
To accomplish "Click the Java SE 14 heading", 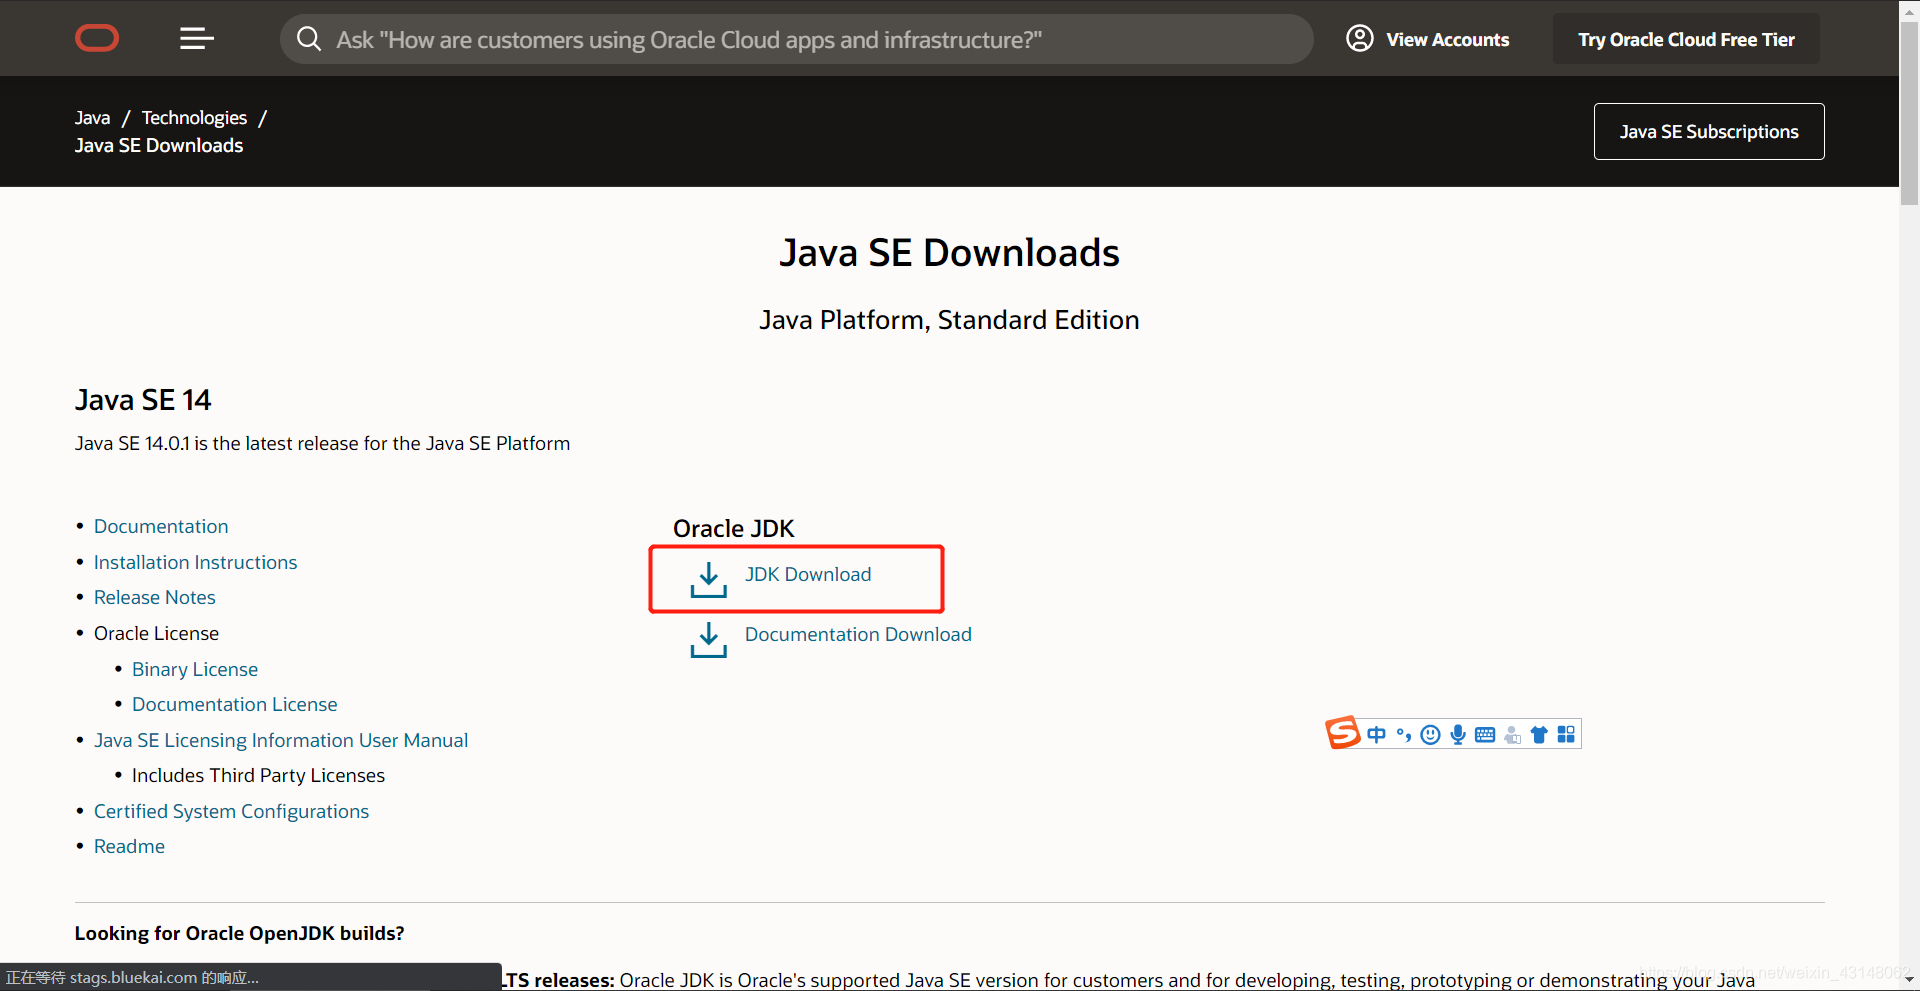I will [143, 400].
